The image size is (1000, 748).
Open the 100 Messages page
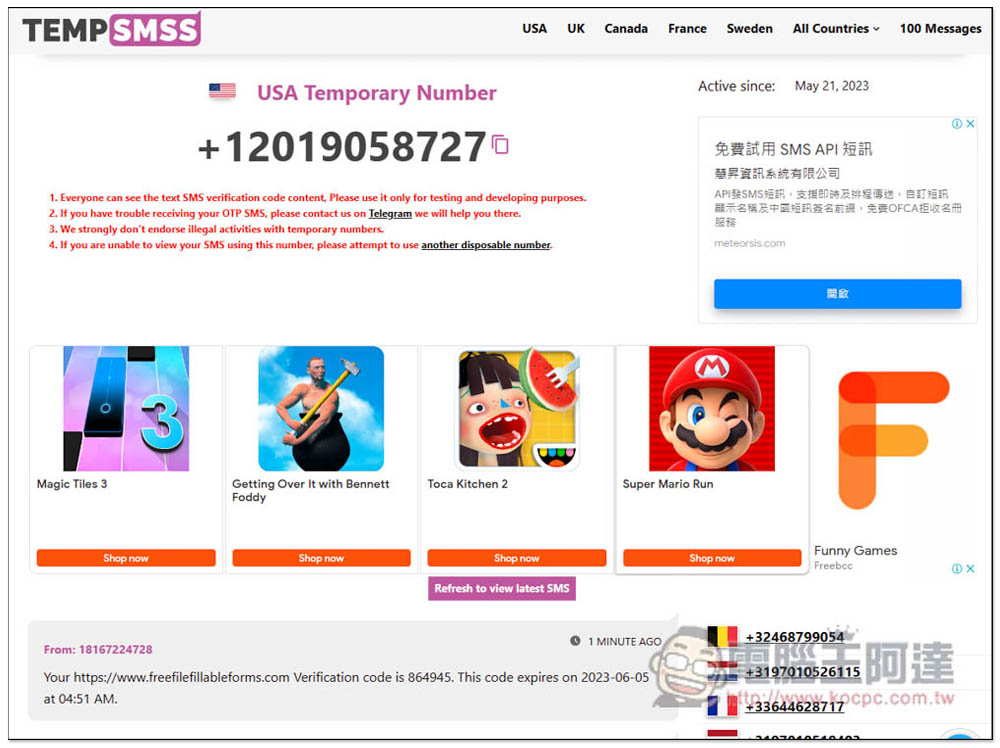(940, 29)
